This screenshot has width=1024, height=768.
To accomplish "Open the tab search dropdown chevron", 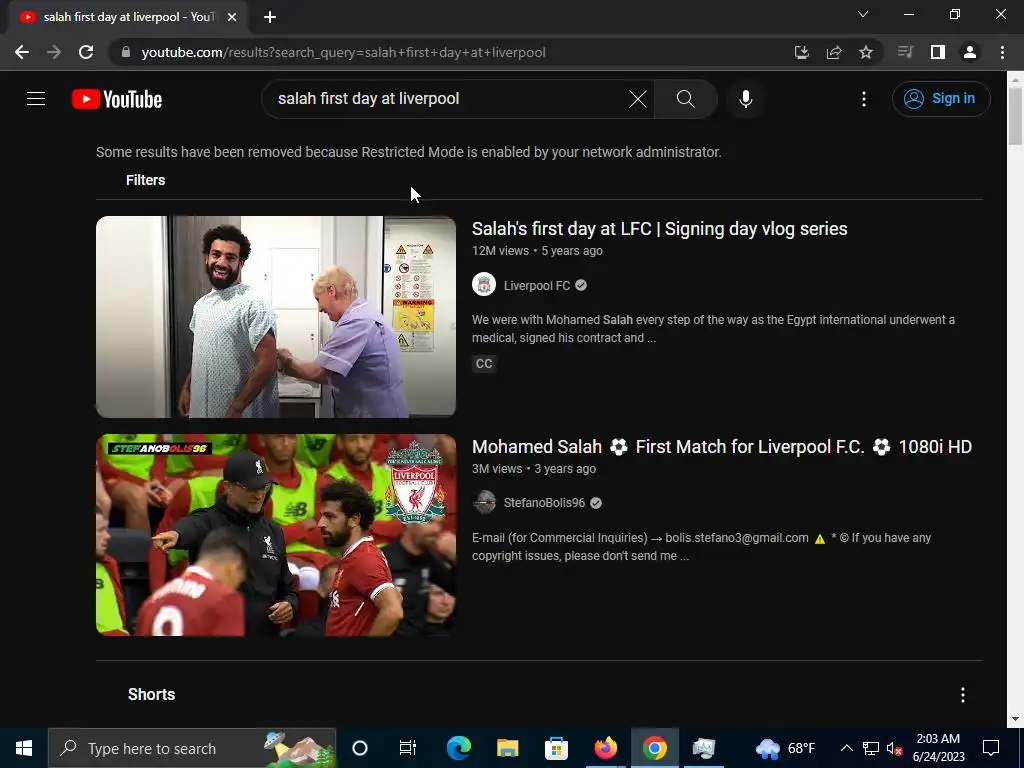I will coord(863,14).
